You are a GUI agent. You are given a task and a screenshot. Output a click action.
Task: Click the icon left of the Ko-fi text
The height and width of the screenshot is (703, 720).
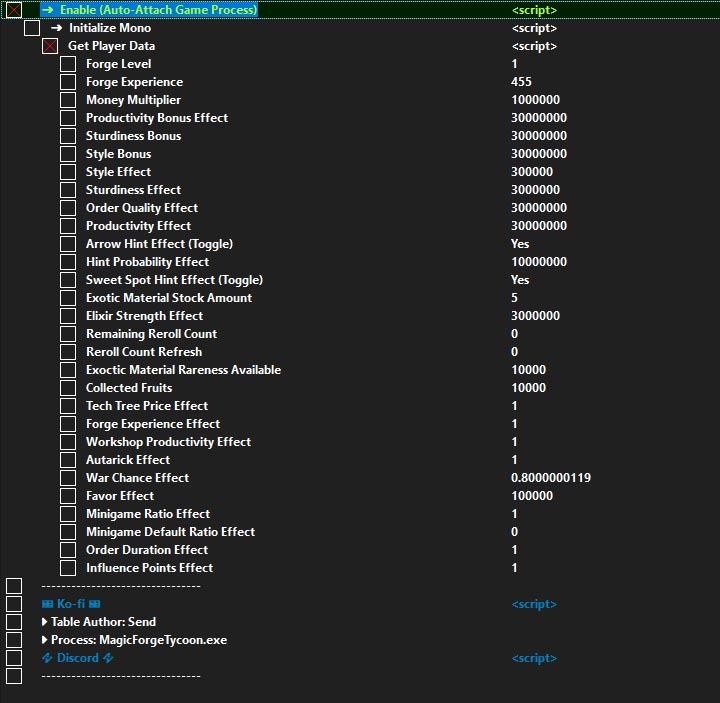coord(47,604)
